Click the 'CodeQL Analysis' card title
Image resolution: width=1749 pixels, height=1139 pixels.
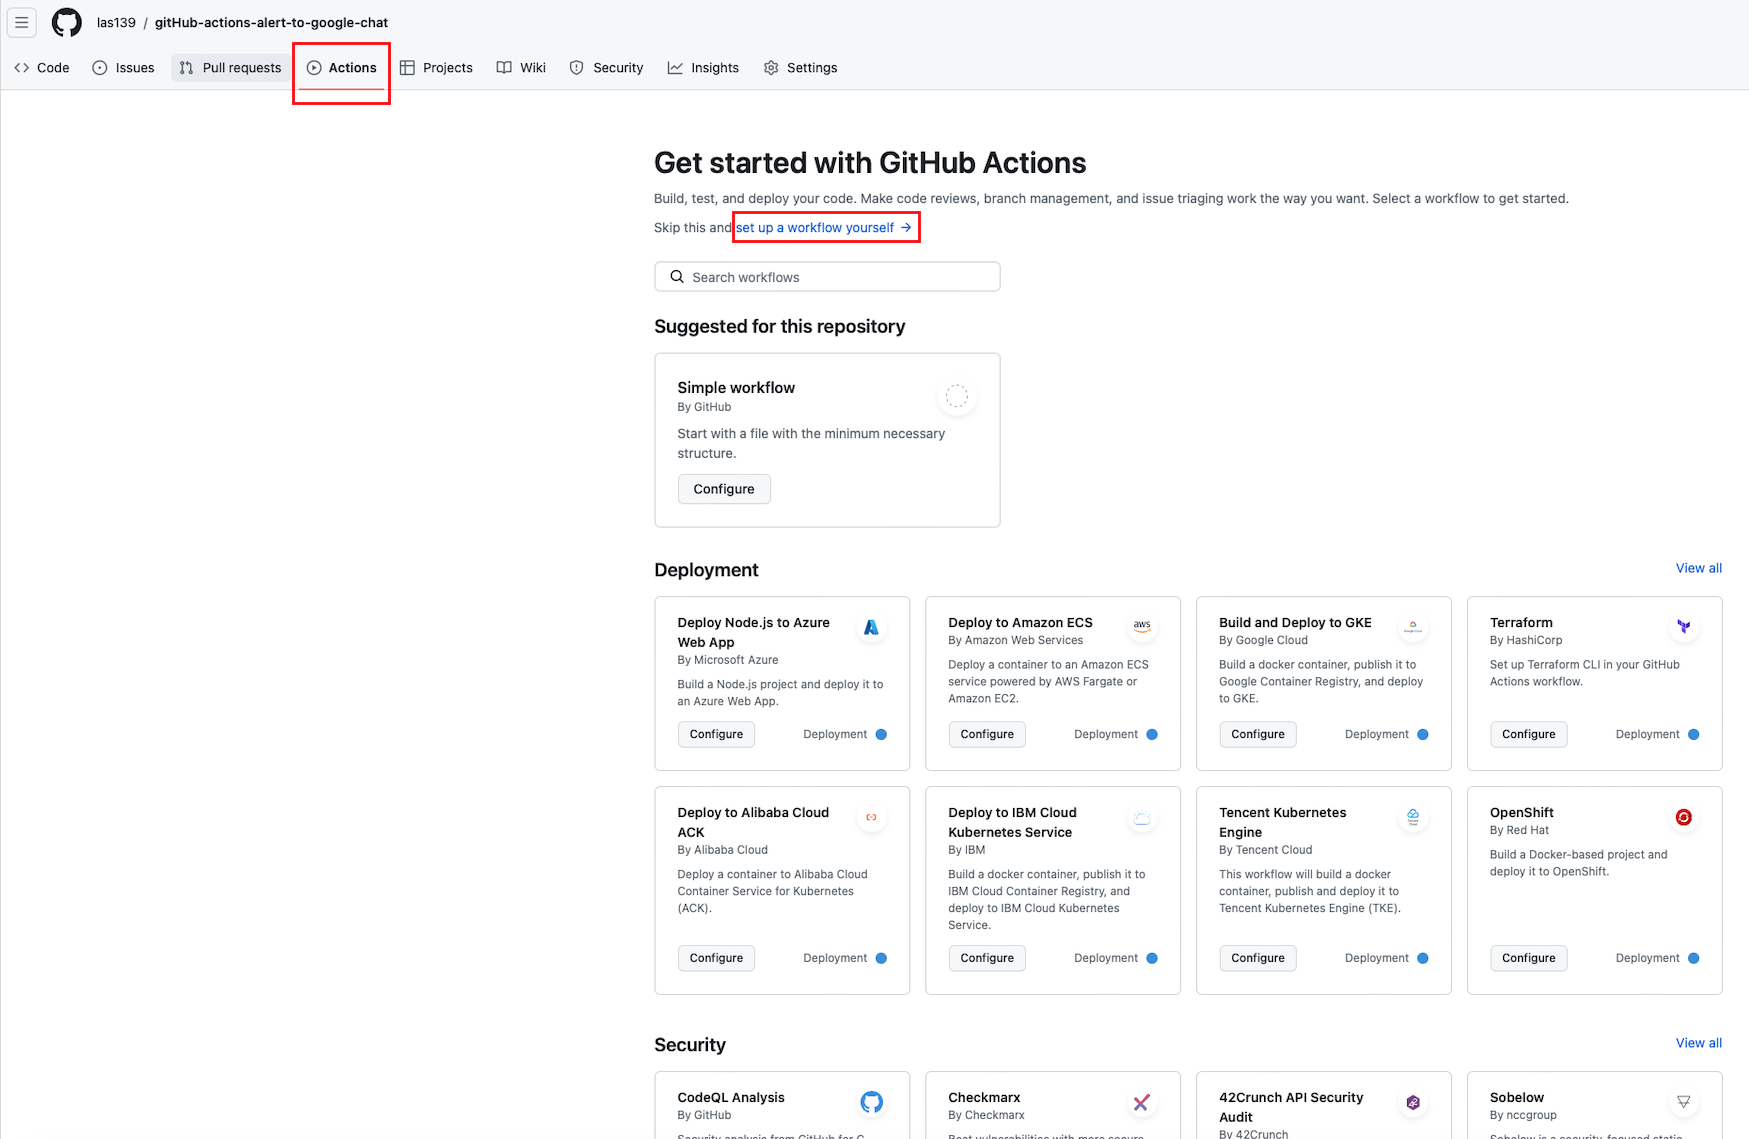pyautogui.click(x=731, y=1097)
